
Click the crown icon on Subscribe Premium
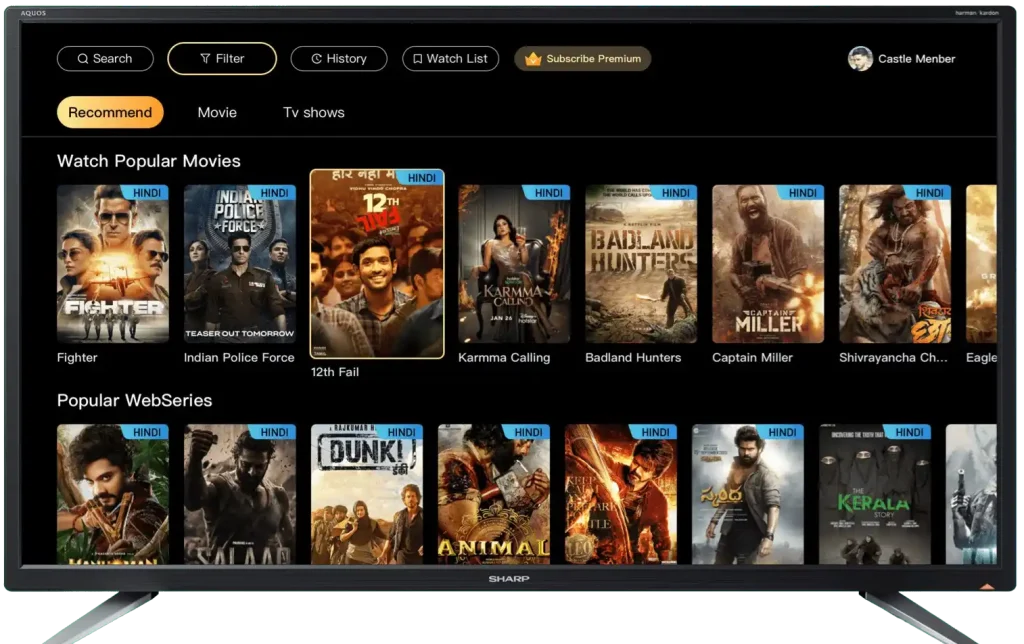pos(533,59)
